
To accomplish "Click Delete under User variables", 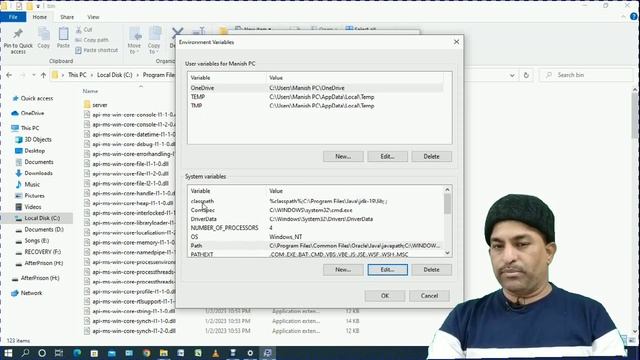I will pyautogui.click(x=431, y=156).
